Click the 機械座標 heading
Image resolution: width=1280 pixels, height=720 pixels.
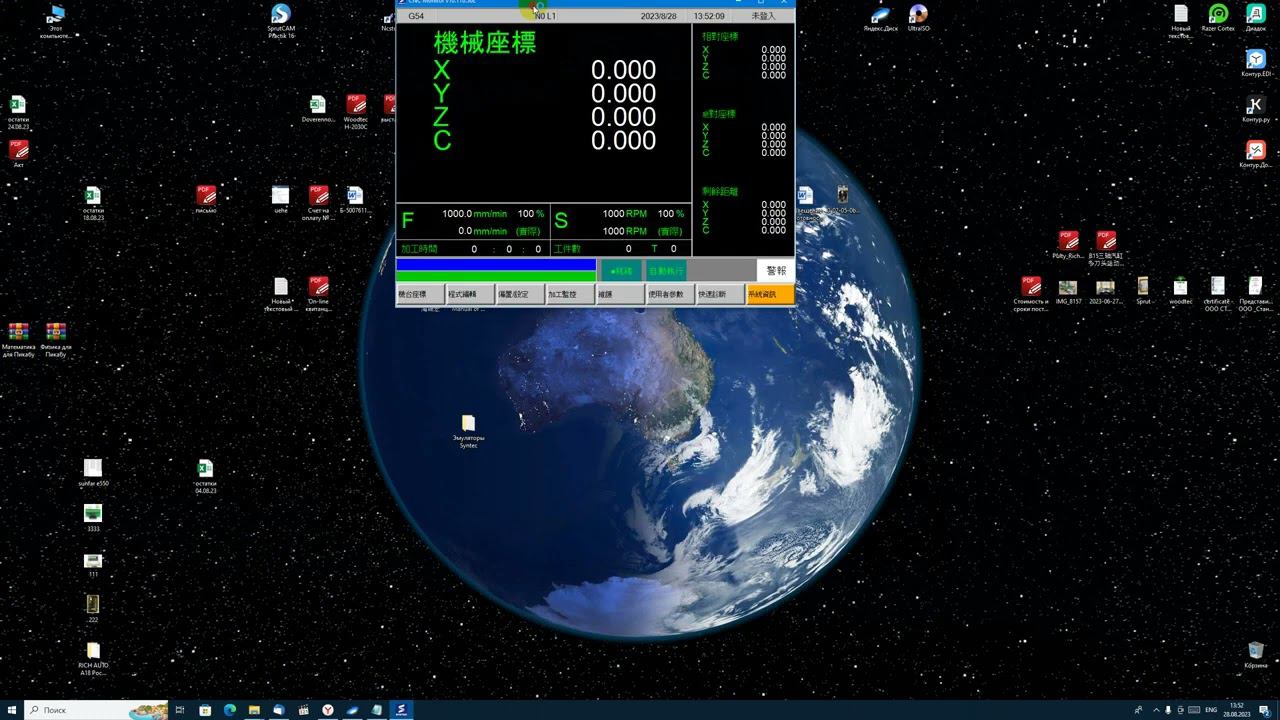click(x=485, y=42)
